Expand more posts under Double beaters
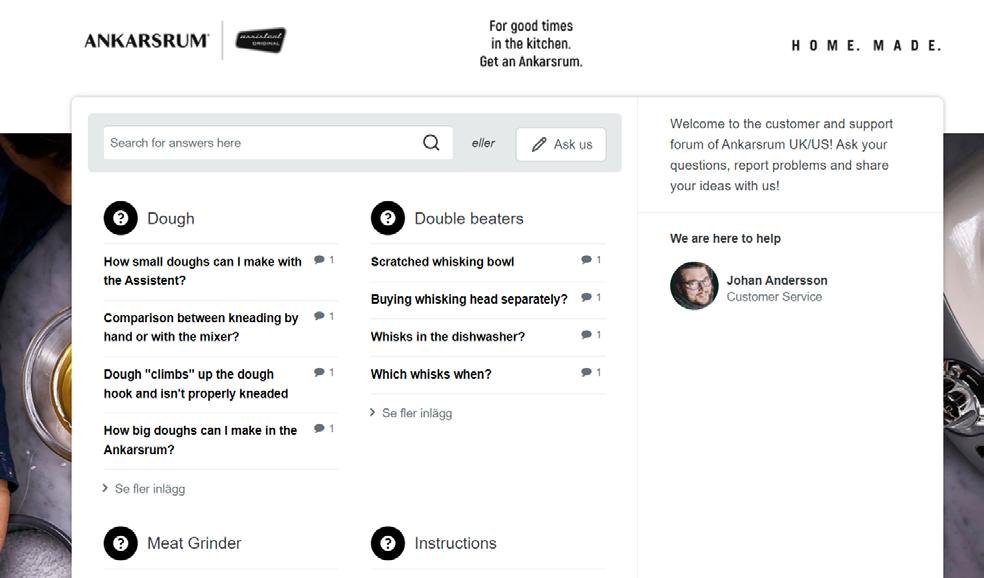Image resolution: width=984 pixels, height=578 pixels. click(x=411, y=413)
